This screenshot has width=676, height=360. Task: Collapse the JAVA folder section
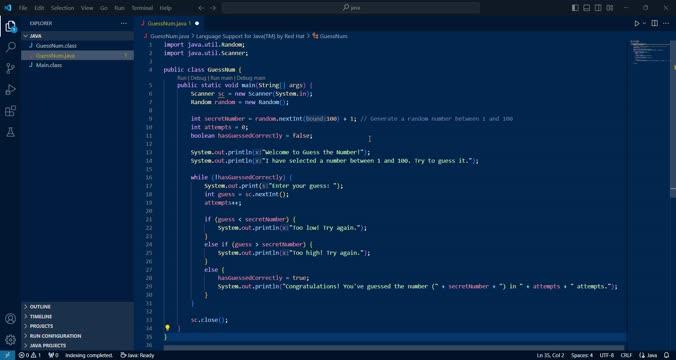tap(78, 36)
